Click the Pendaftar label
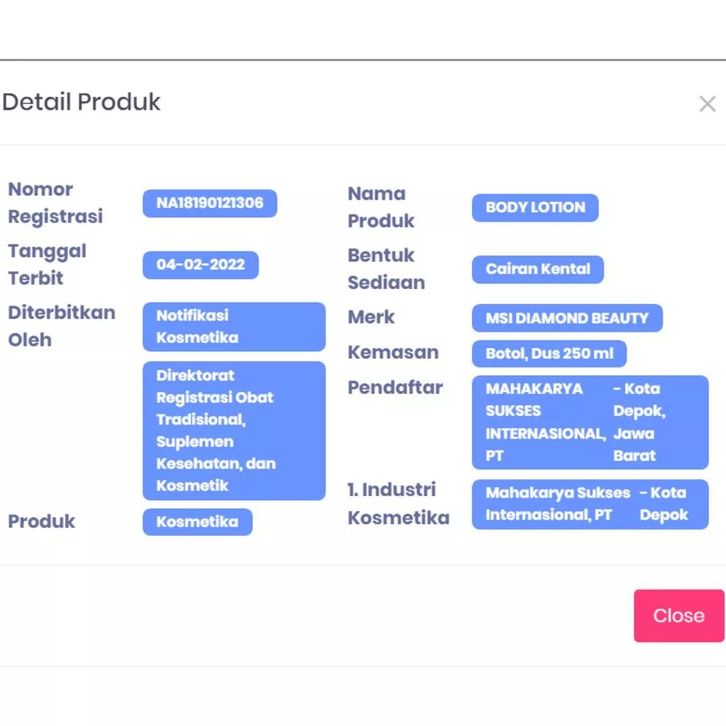Screen dimensions: 726x726 (x=394, y=387)
